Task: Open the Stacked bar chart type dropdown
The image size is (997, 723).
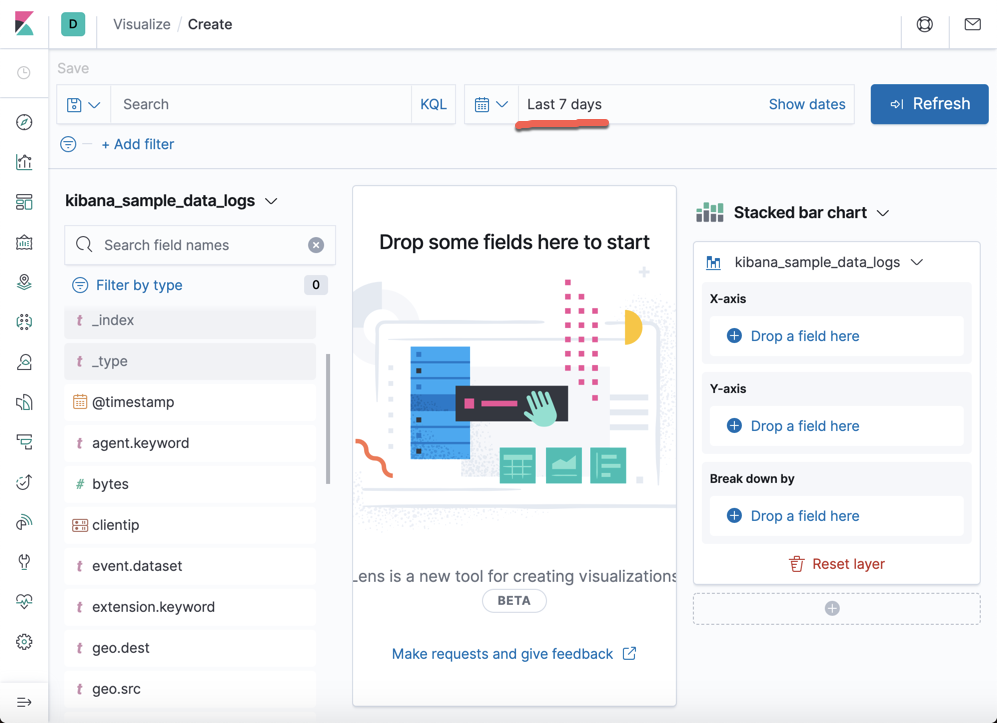Action: (x=881, y=212)
